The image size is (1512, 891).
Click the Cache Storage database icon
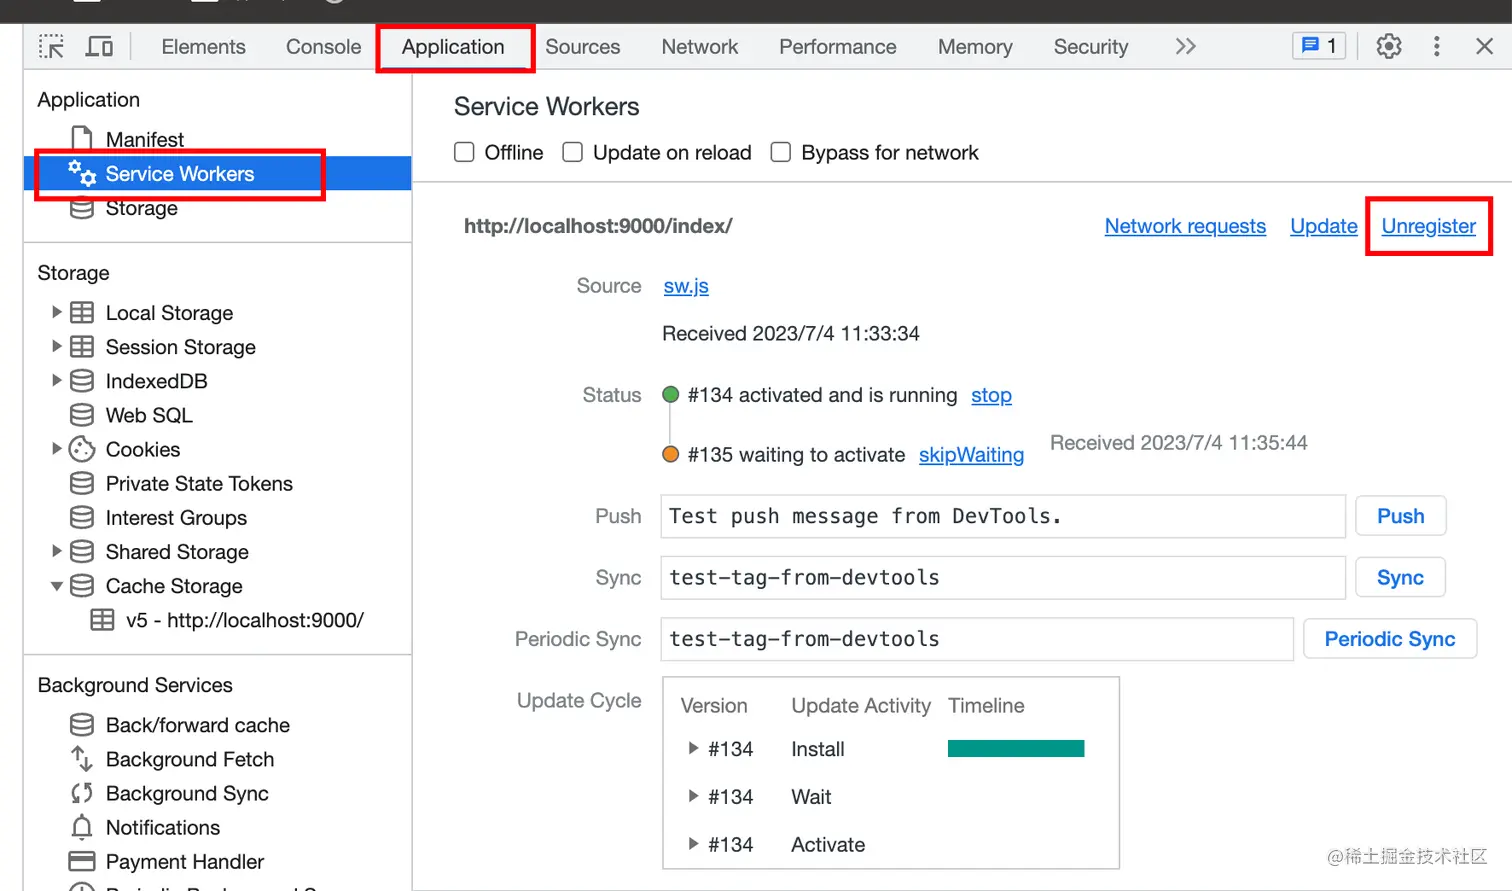pos(82,585)
